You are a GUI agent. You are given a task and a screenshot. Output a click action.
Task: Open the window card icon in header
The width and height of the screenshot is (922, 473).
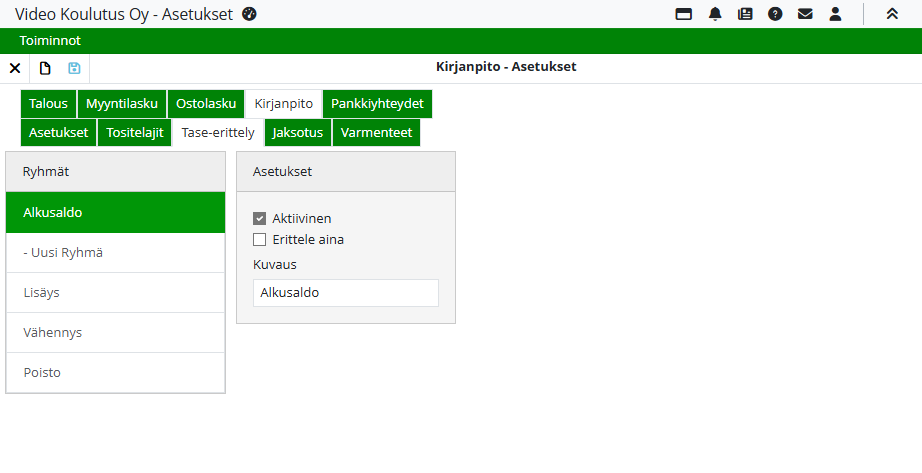[x=684, y=14]
